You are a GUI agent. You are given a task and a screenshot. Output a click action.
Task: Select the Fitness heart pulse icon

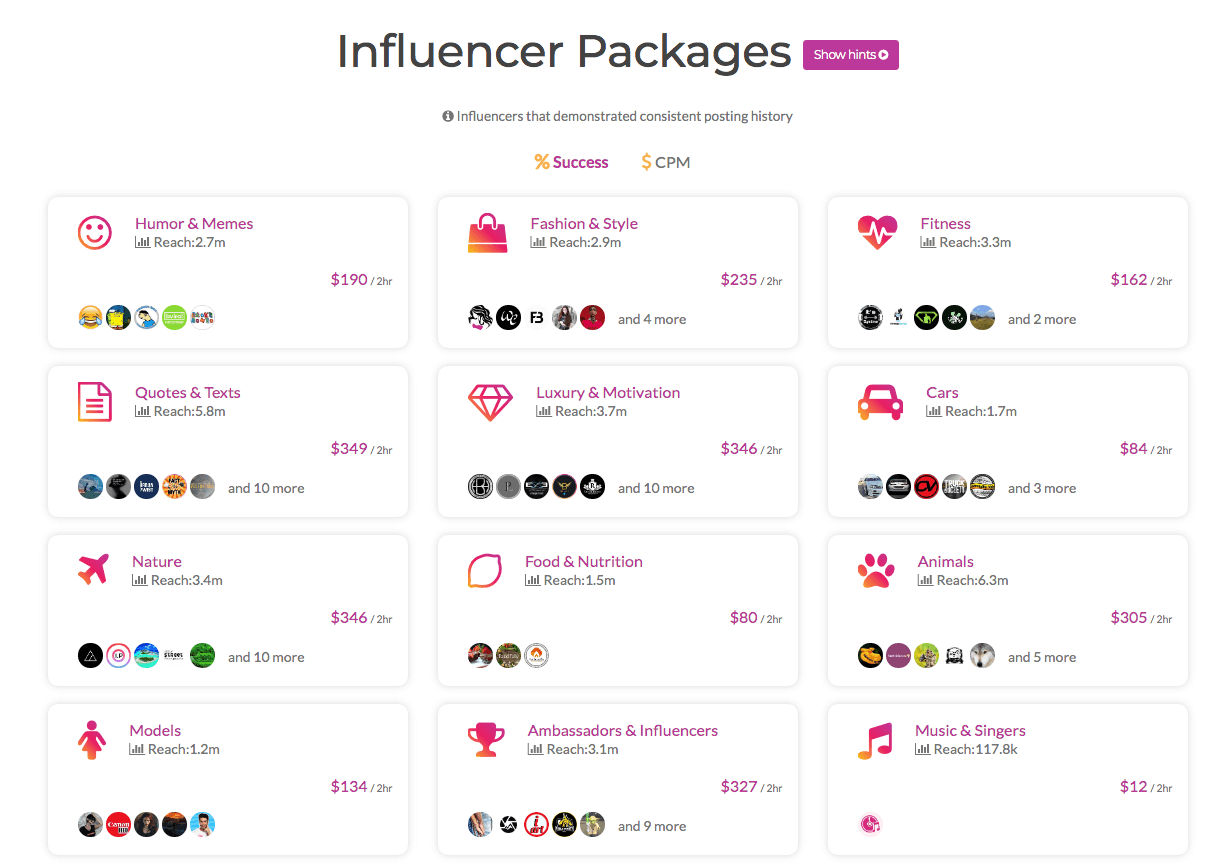877,233
